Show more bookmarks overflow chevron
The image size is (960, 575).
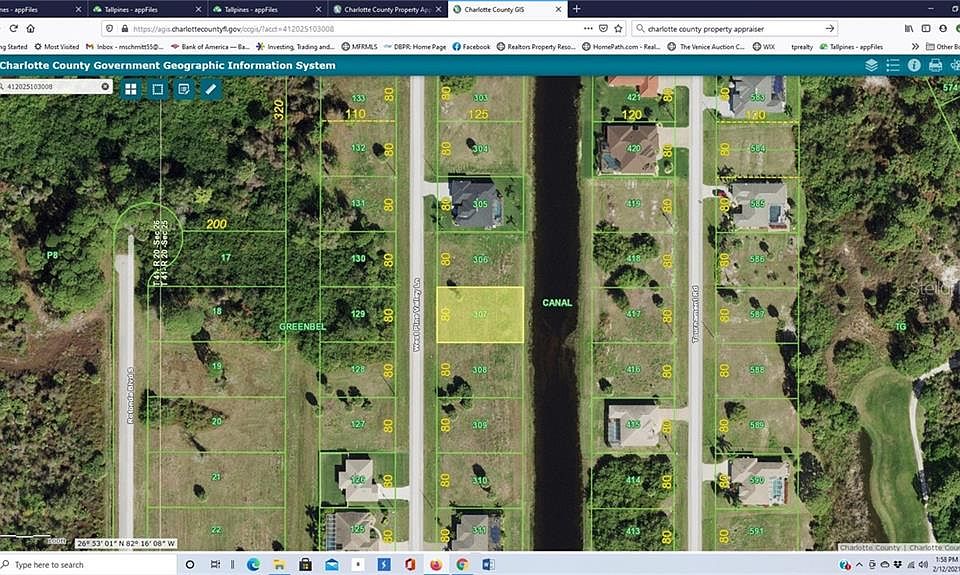pos(915,47)
